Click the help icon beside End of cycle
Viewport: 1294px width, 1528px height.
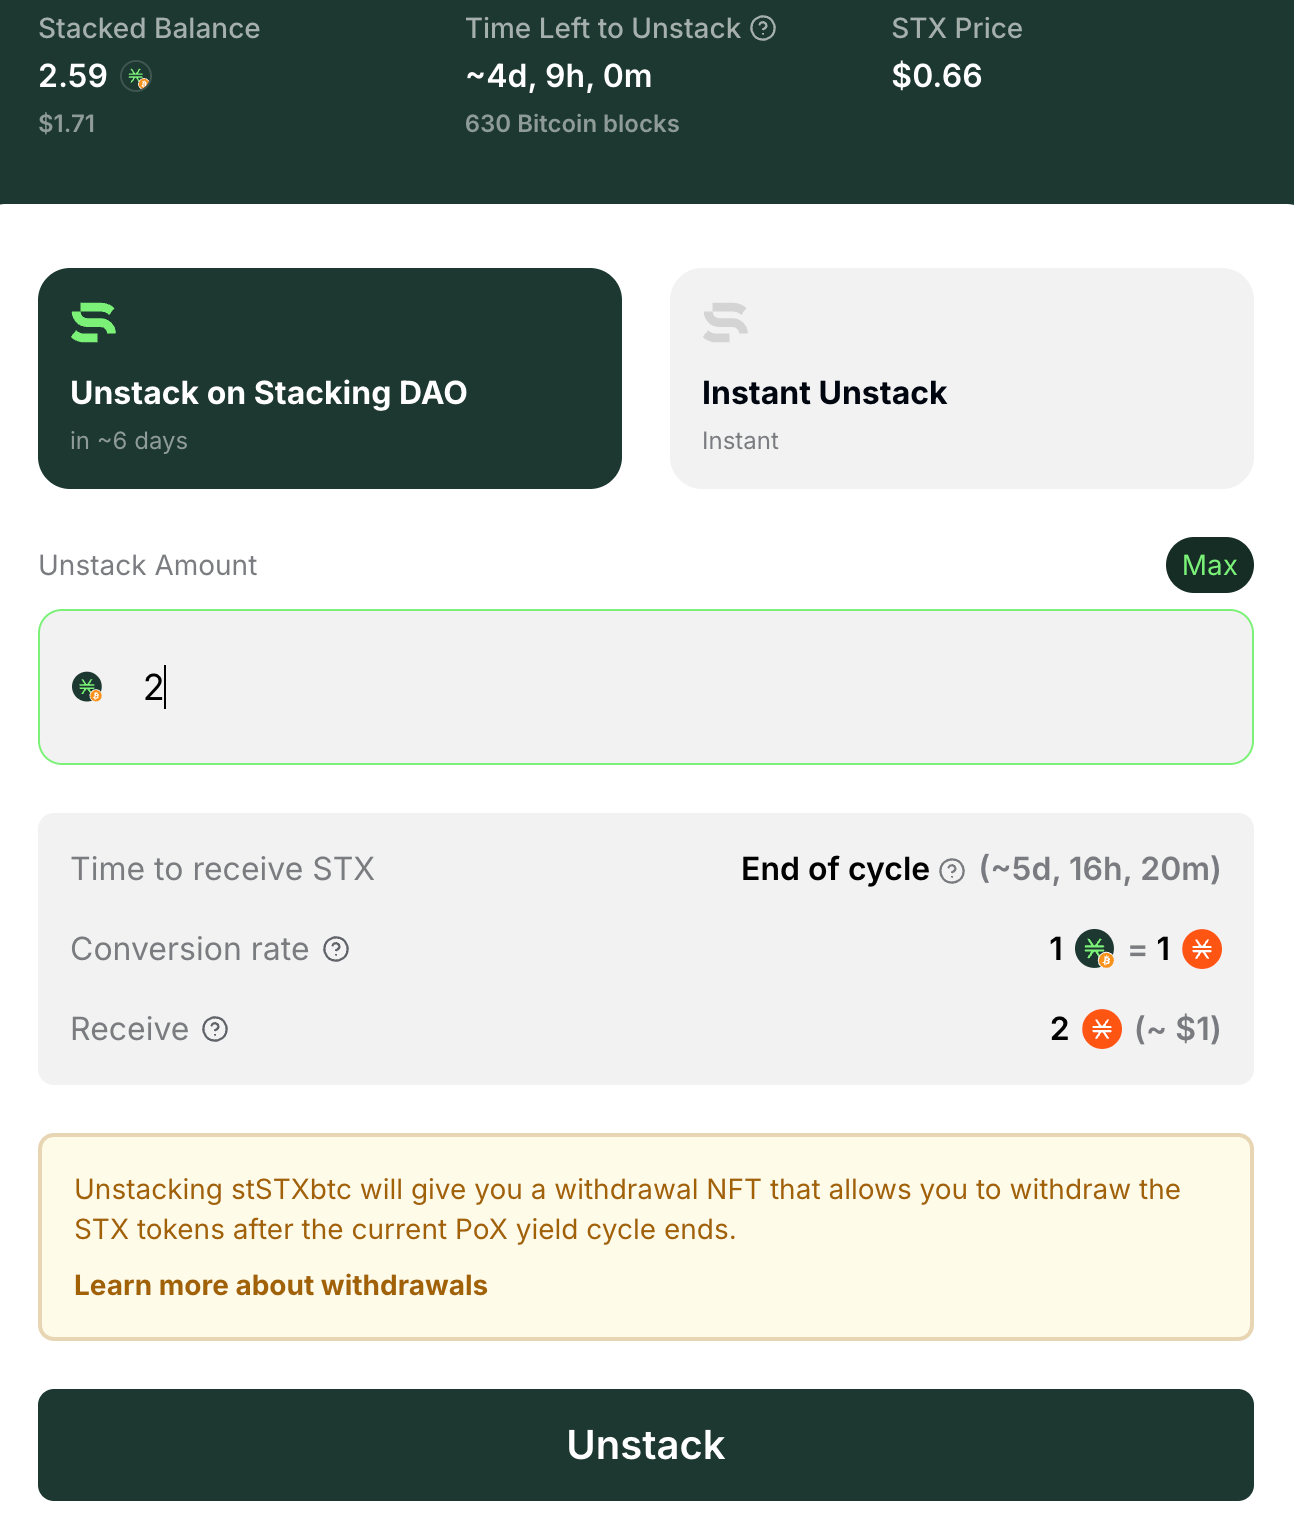[x=952, y=871]
